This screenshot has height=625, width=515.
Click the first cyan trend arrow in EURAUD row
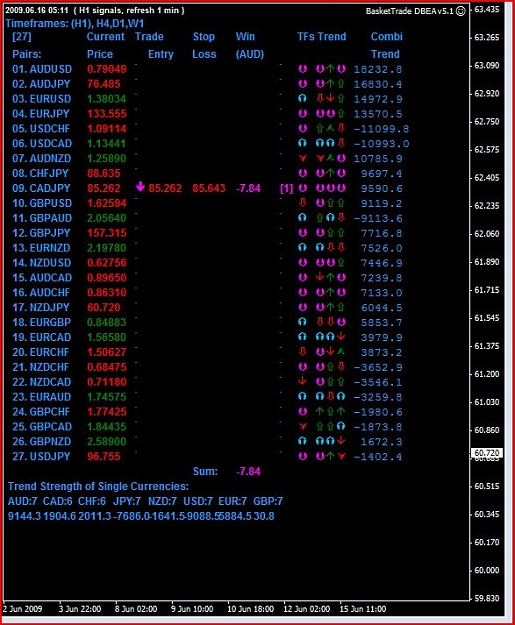click(x=303, y=396)
